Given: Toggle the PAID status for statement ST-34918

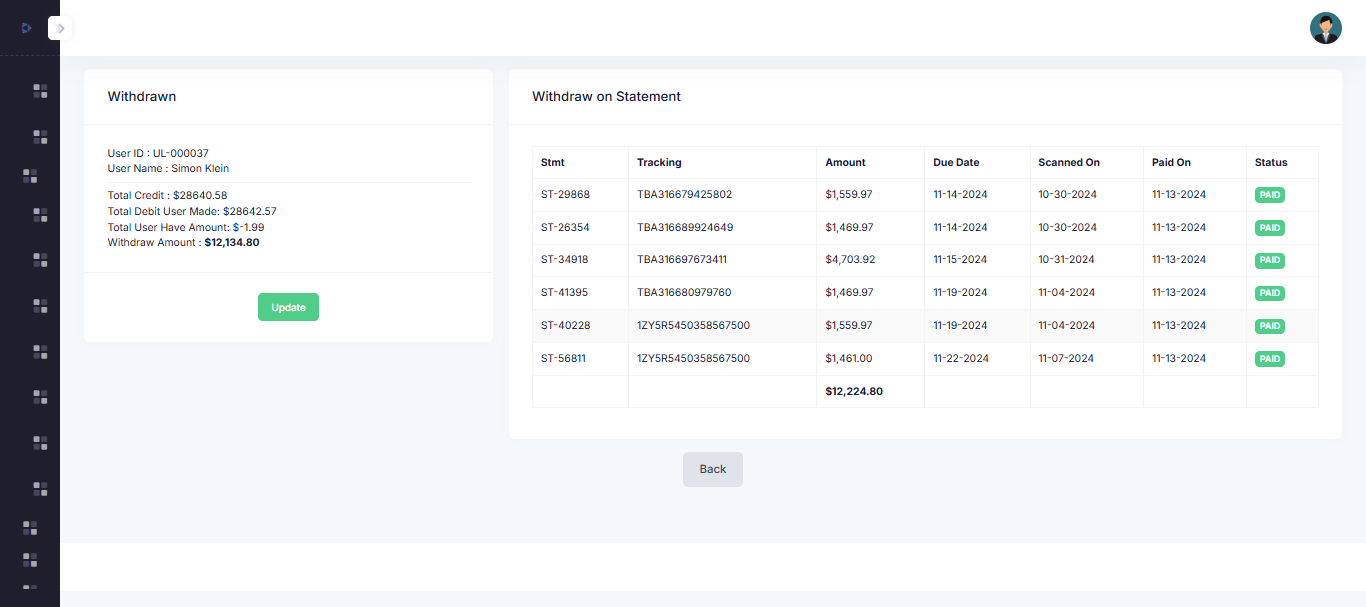Looking at the screenshot, I should click(1269, 260).
